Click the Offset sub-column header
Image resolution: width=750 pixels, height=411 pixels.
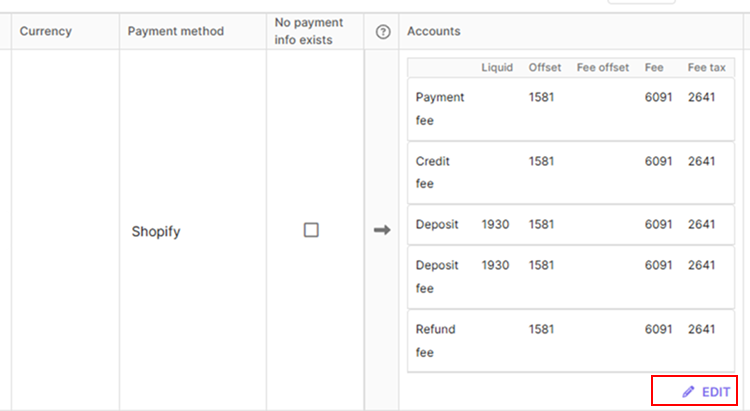tap(545, 67)
